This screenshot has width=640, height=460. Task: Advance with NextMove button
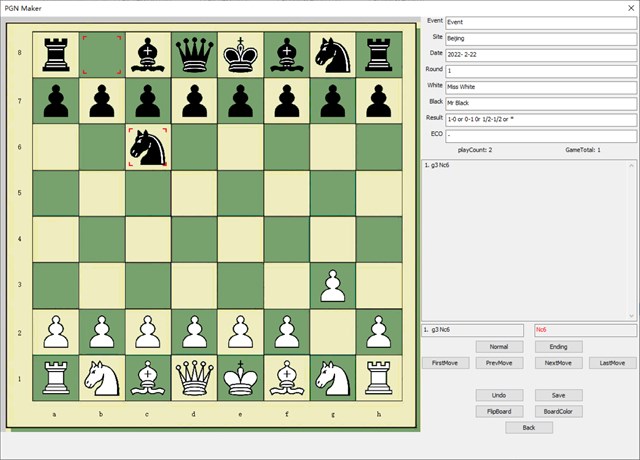point(558,363)
